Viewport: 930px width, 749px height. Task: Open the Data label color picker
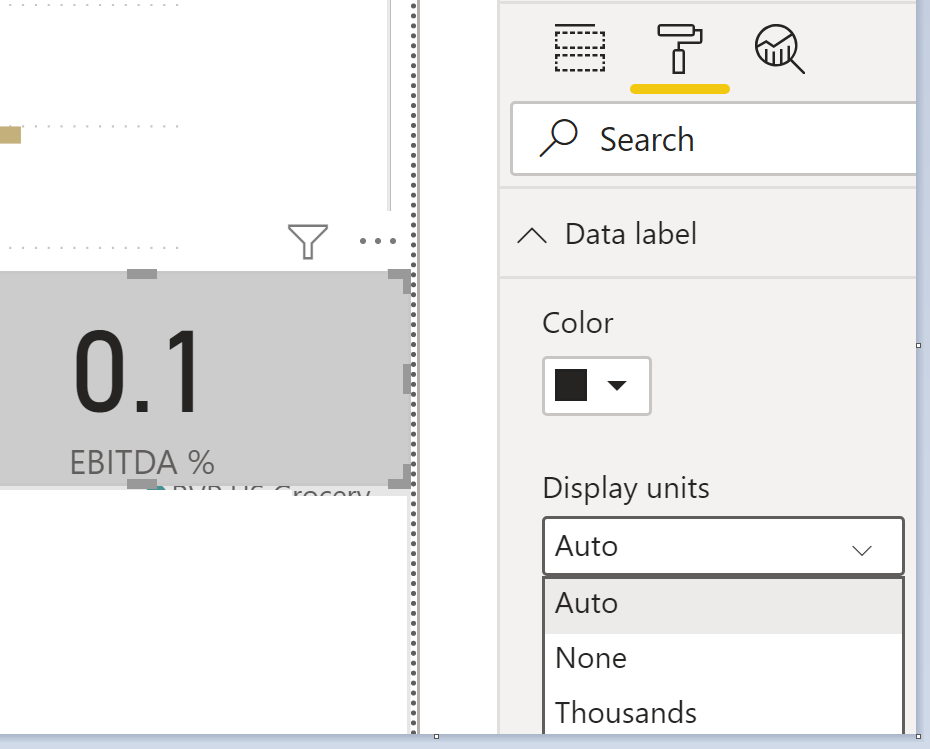[597, 386]
